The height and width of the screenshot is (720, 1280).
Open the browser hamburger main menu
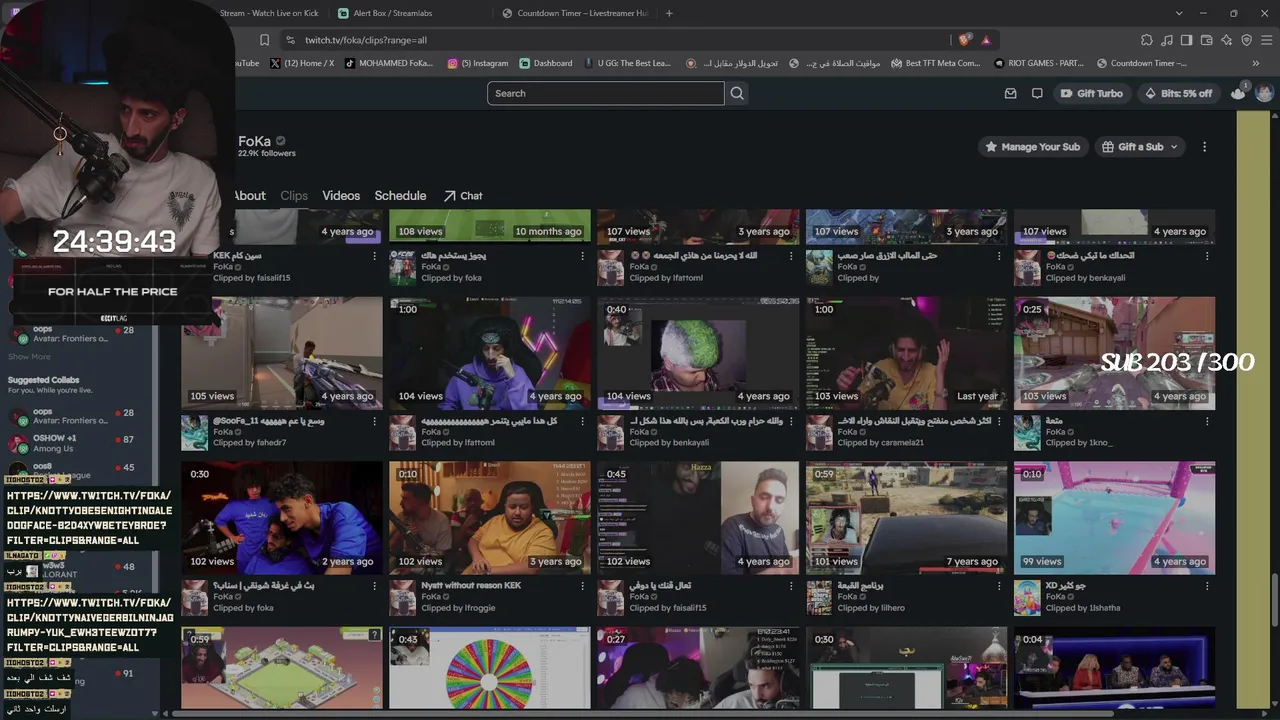pyautogui.click(x=1267, y=40)
